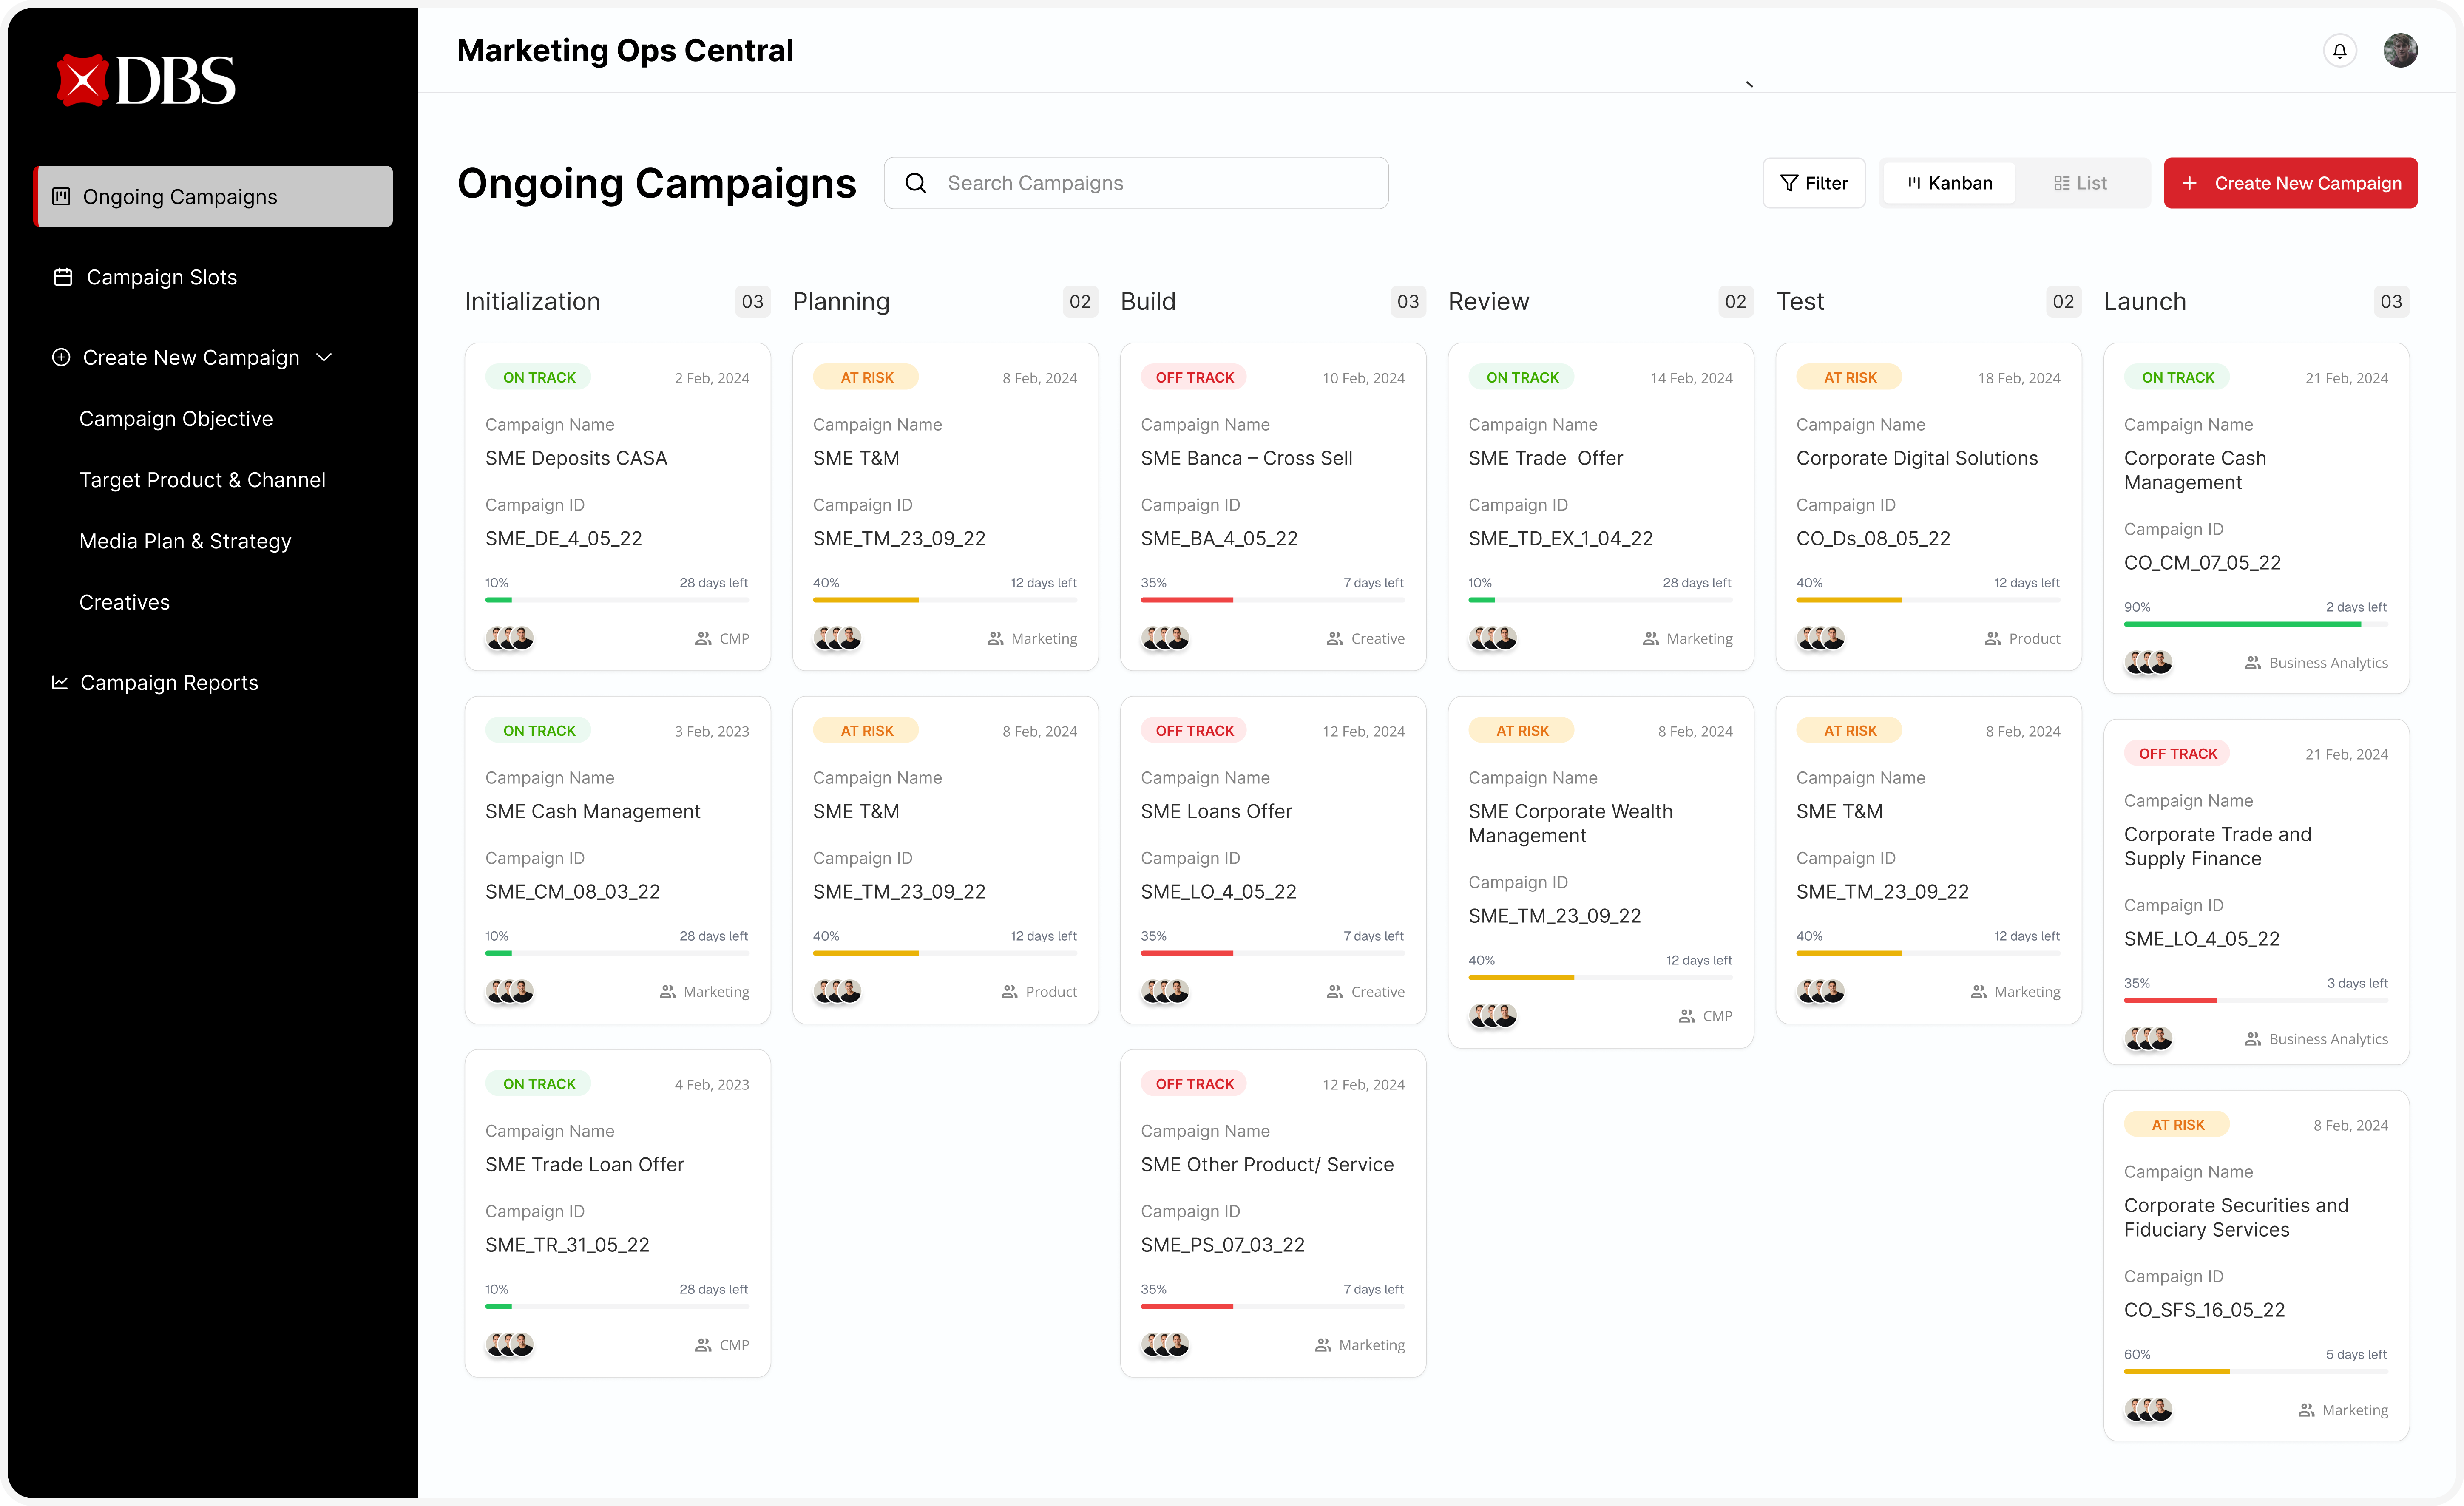This screenshot has width=2464, height=1506.
Task: Click the red Create New Campaign button
Action: click(x=2290, y=183)
